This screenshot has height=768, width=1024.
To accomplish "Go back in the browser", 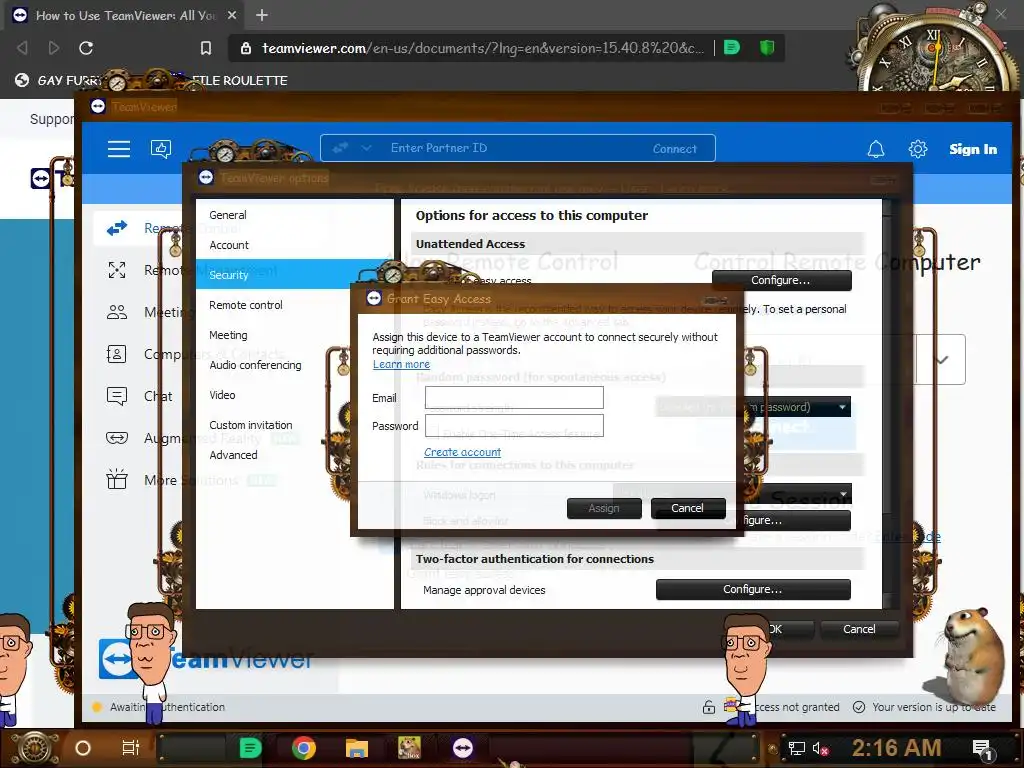I will click(x=22, y=48).
